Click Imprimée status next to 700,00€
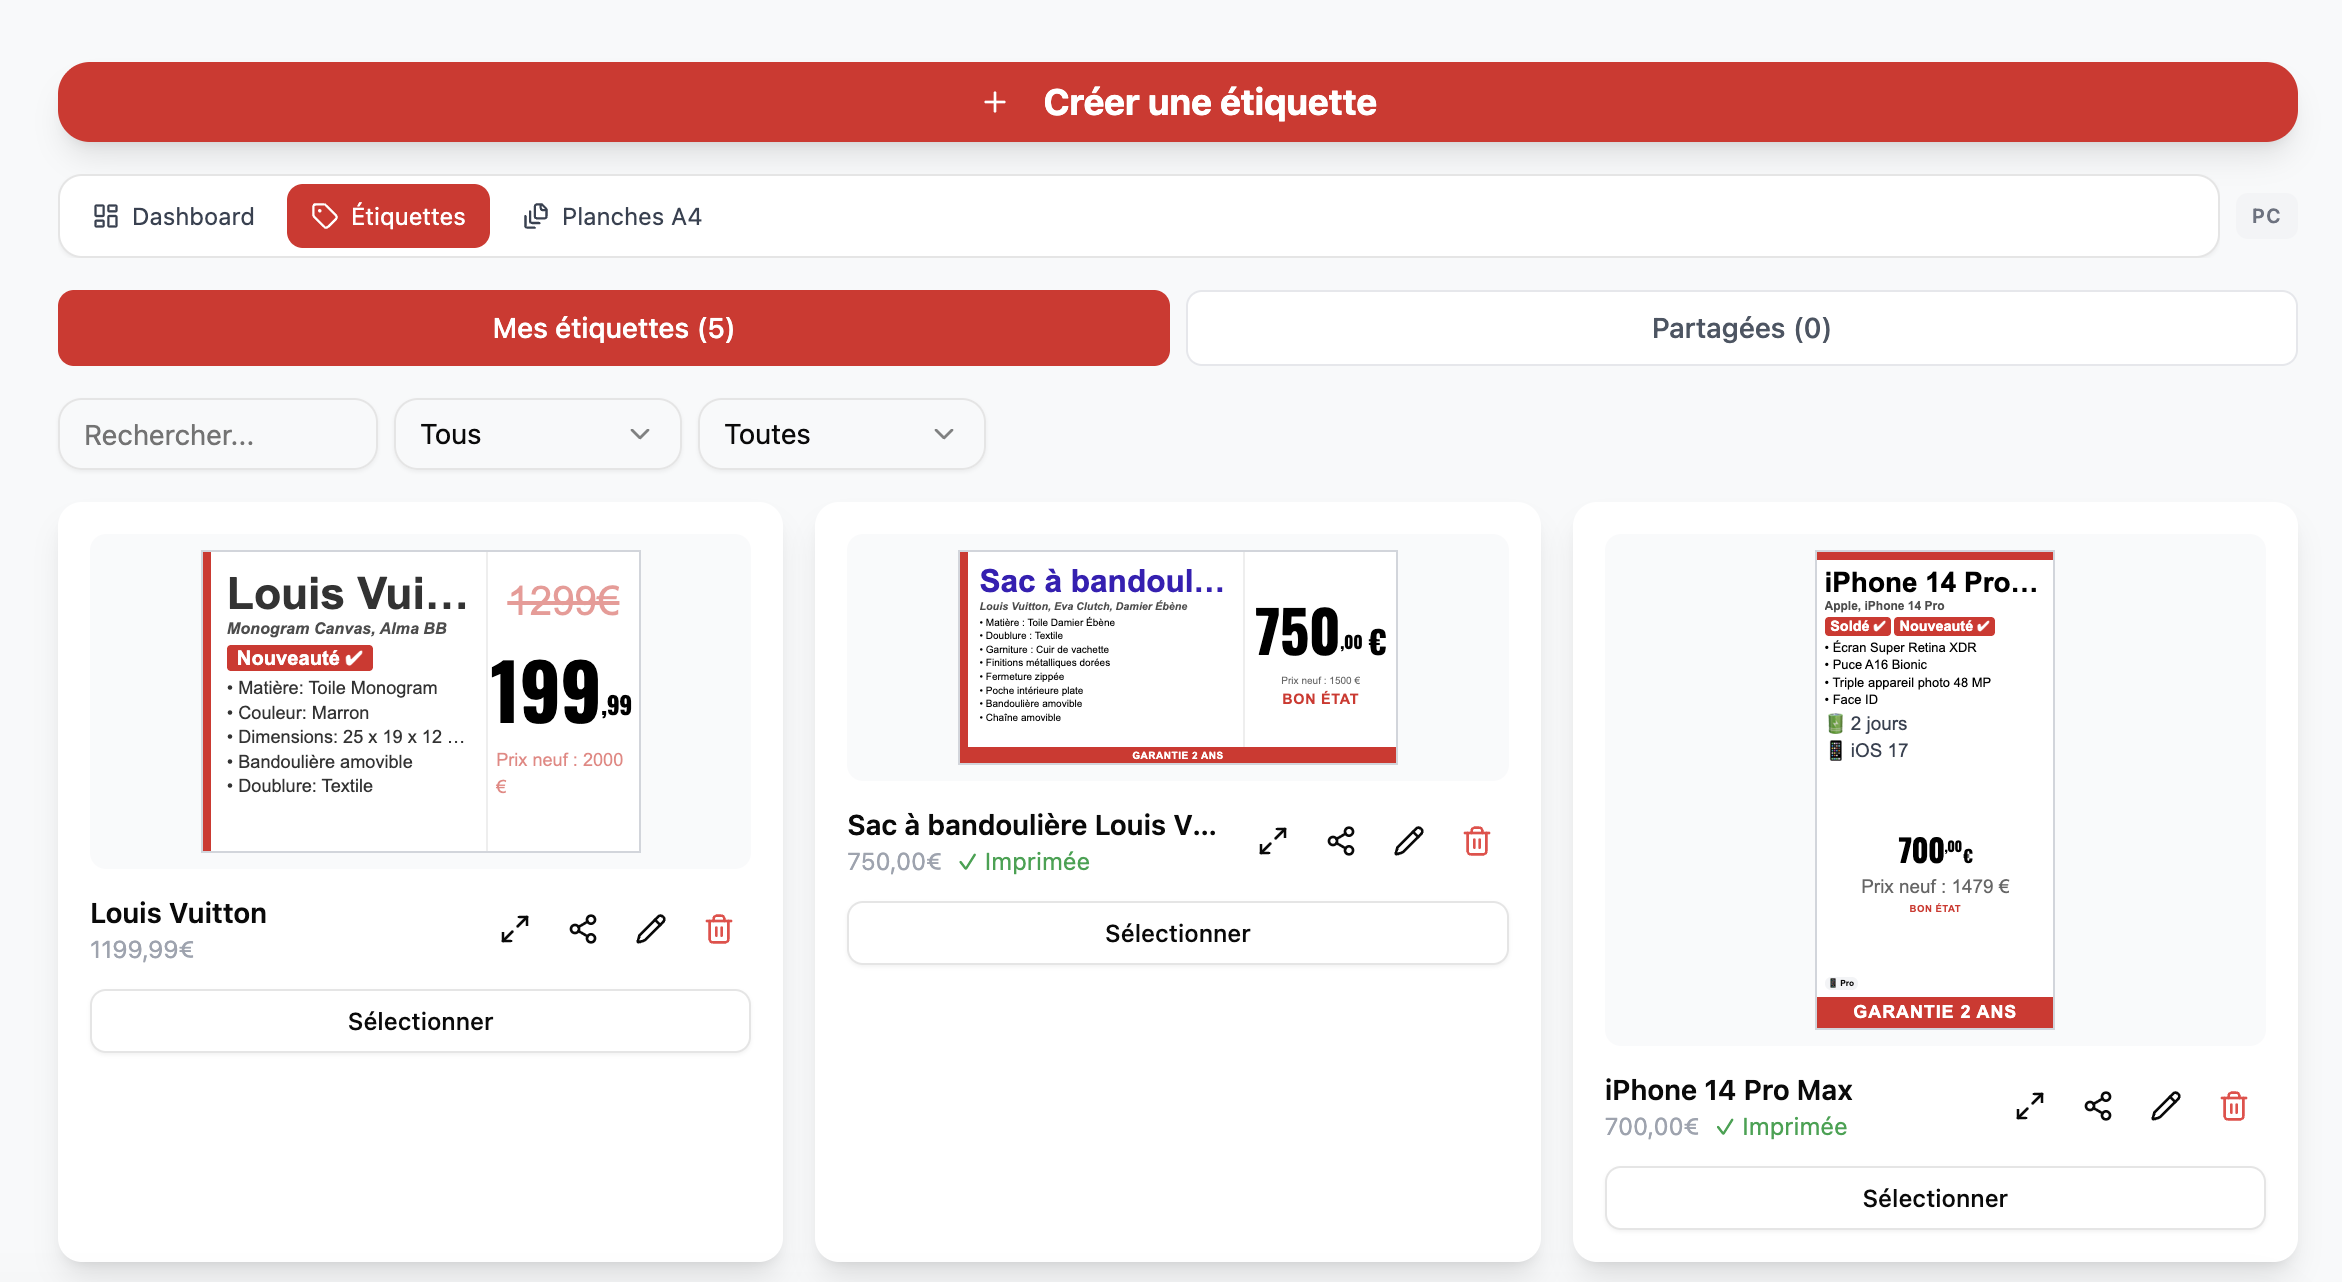The height and width of the screenshot is (1282, 2342). coord(1781,1127)
